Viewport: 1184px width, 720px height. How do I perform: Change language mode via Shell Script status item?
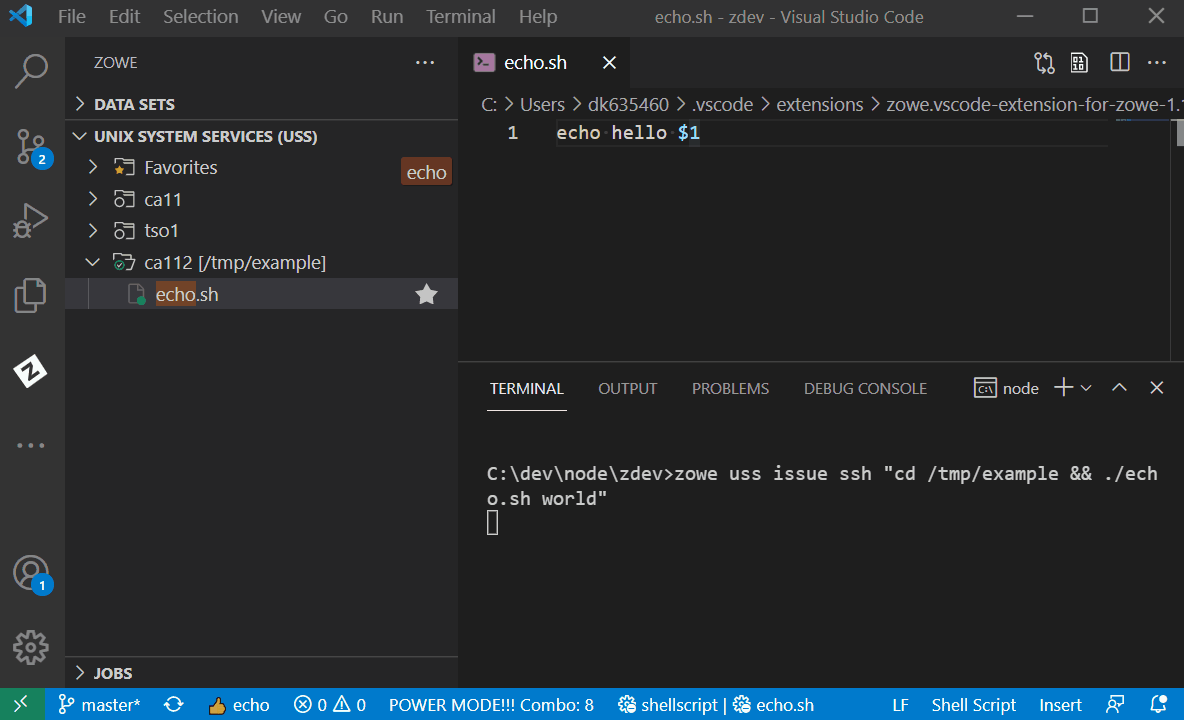pyautogui.click(x=973, y=704)
